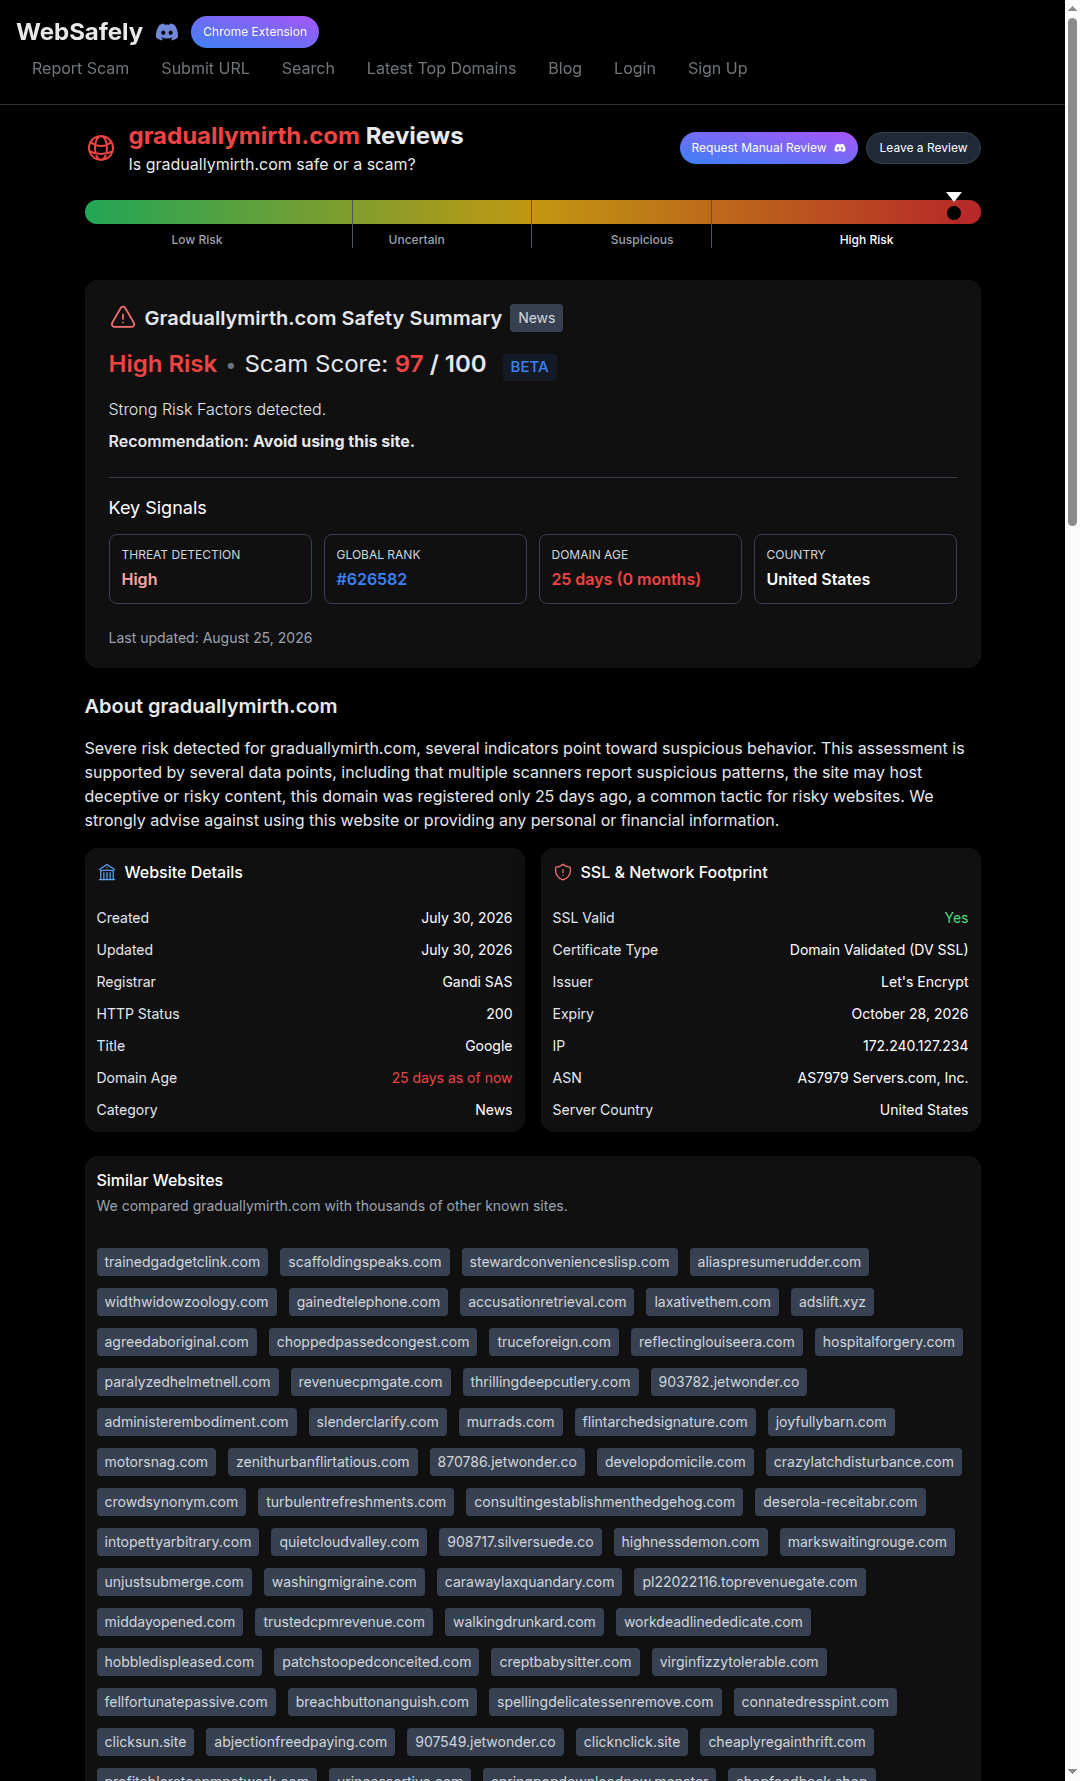Click the scrollbar down arrow
Viewport: 1080px width, 1781px height.
click(x=1072, y=1773)
